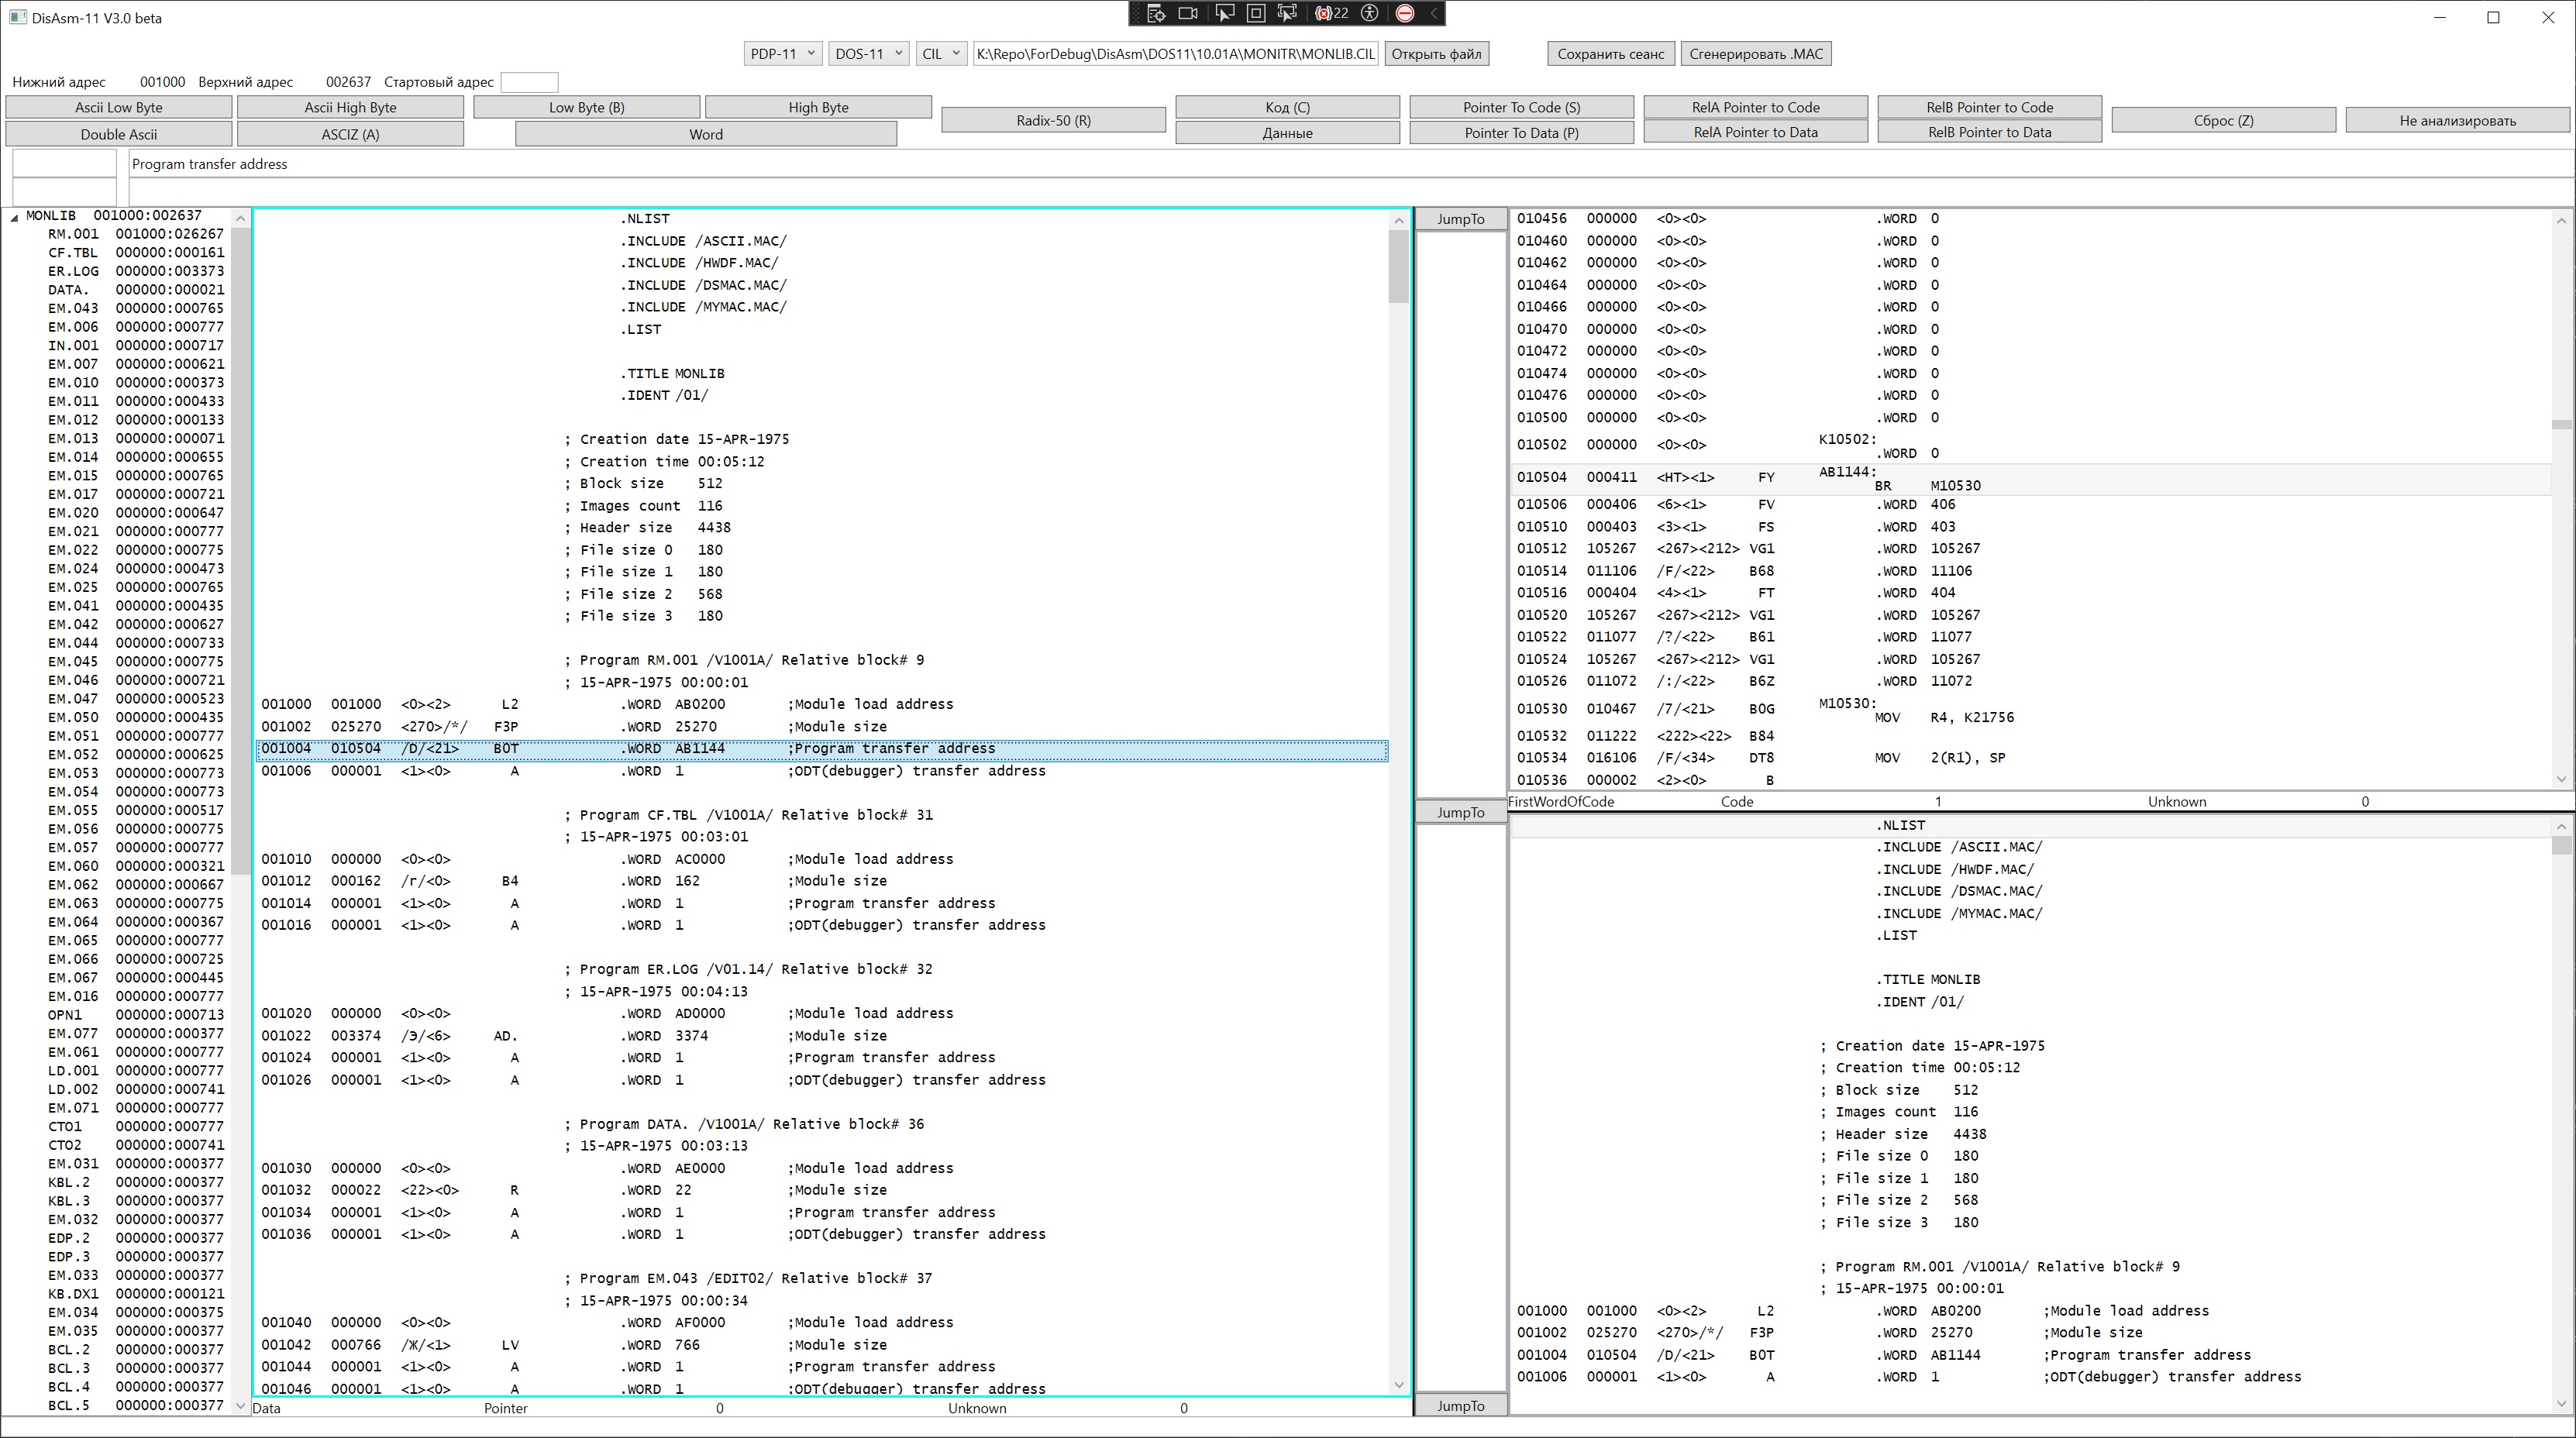The image size is (2576, 1438).
Task: Collapse the debug toolbar with chevron arrow
Action: pos(1434,13)
